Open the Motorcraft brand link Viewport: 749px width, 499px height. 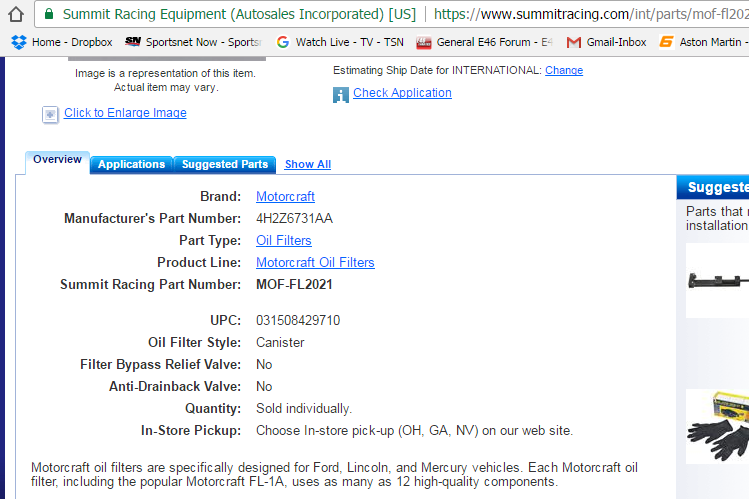click(x=285, y=196)
